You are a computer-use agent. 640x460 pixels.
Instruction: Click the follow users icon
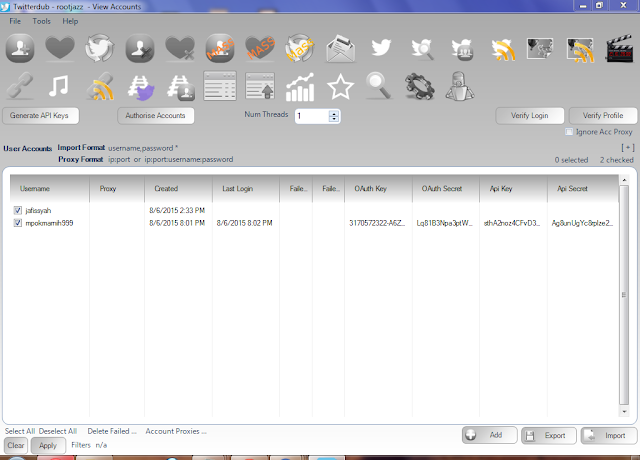coord(20,49)
